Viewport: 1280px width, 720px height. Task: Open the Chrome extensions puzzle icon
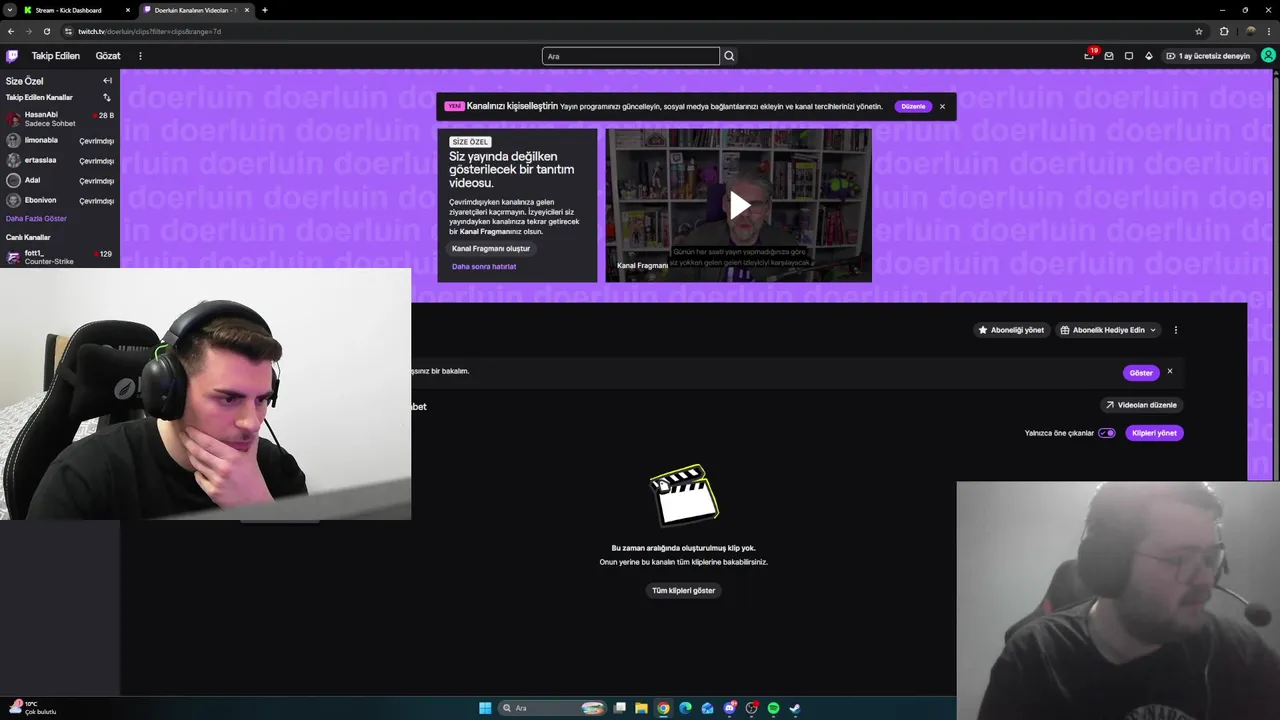(x=1224, y=31)
